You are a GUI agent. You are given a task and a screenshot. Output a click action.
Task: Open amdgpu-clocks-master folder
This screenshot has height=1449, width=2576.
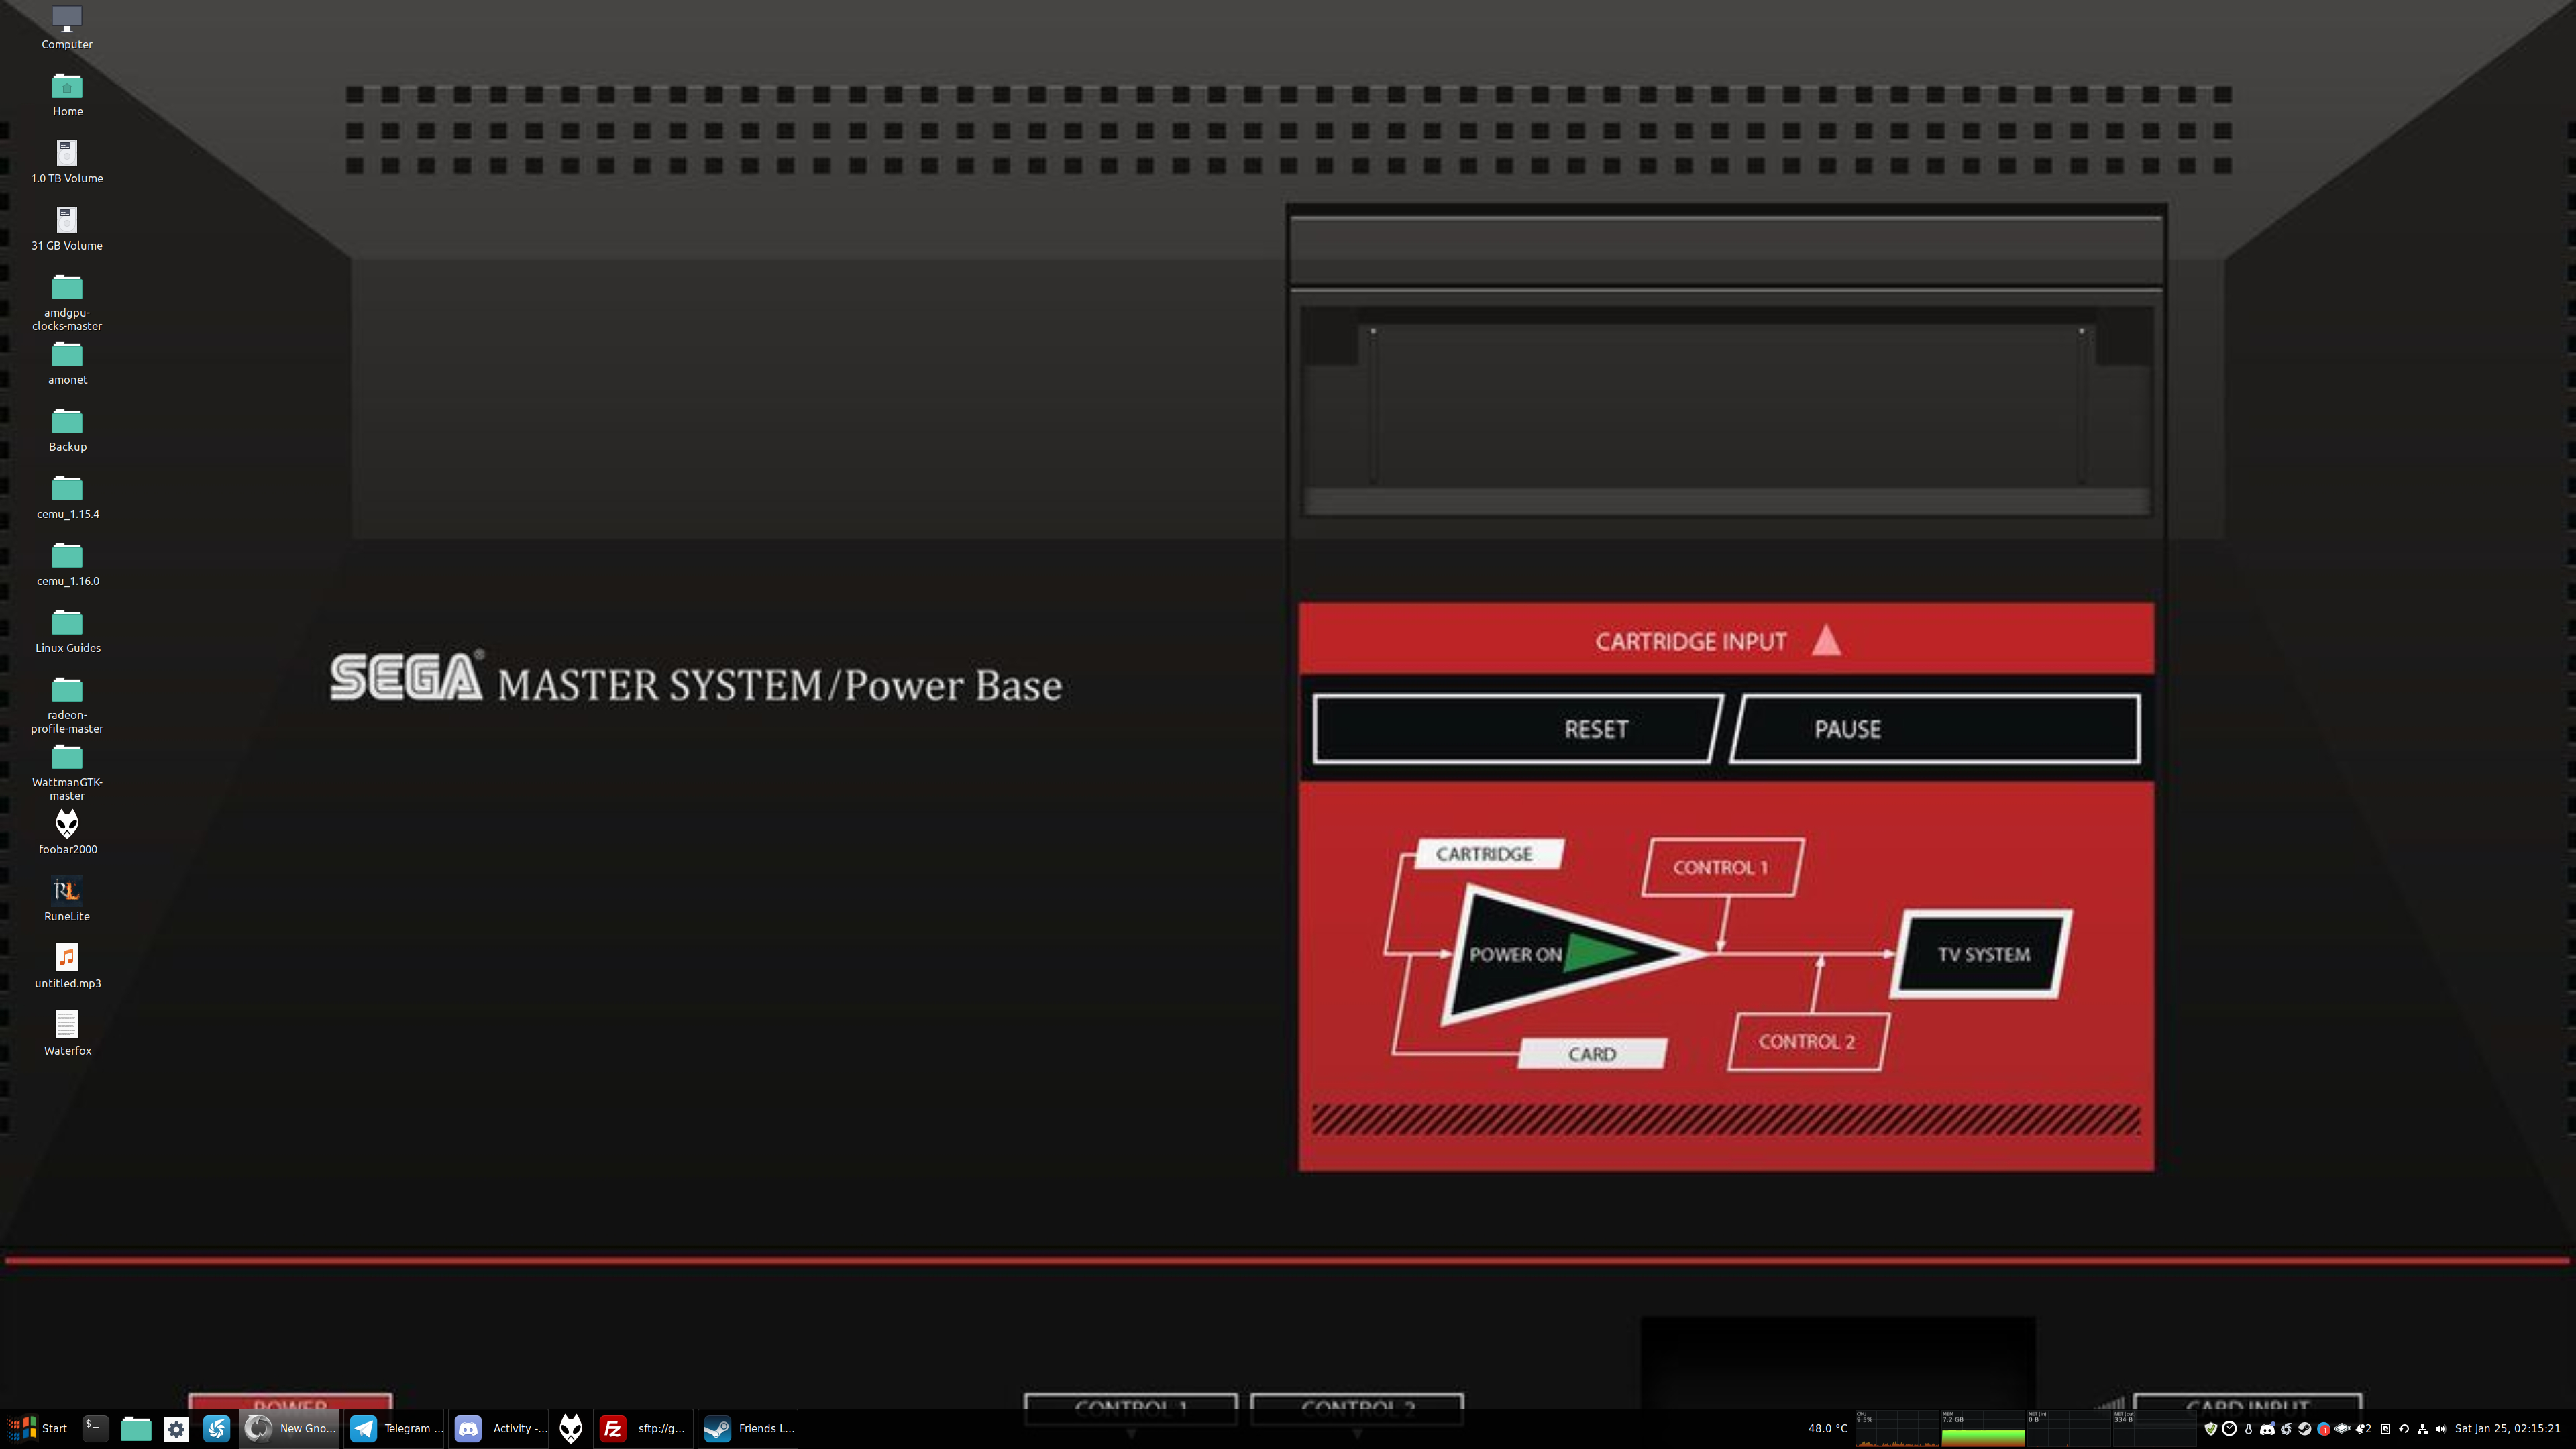[67, 302]
